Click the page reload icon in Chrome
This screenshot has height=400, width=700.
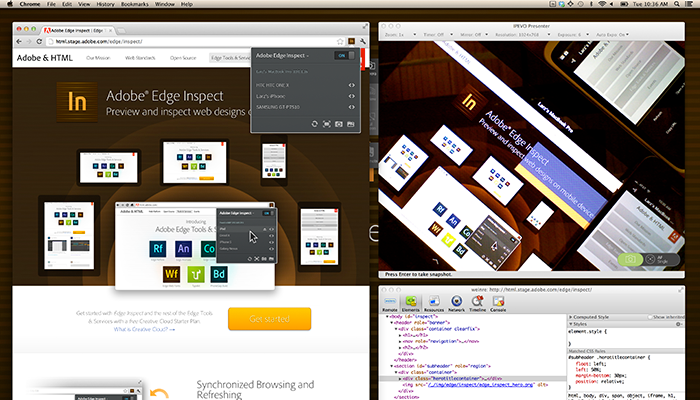39,42
